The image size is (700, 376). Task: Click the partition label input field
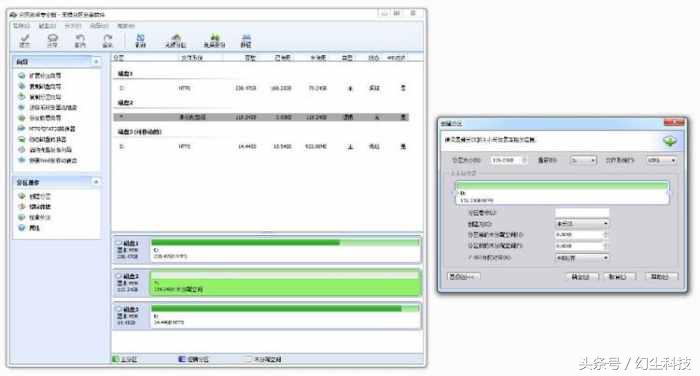click(582, 213)
